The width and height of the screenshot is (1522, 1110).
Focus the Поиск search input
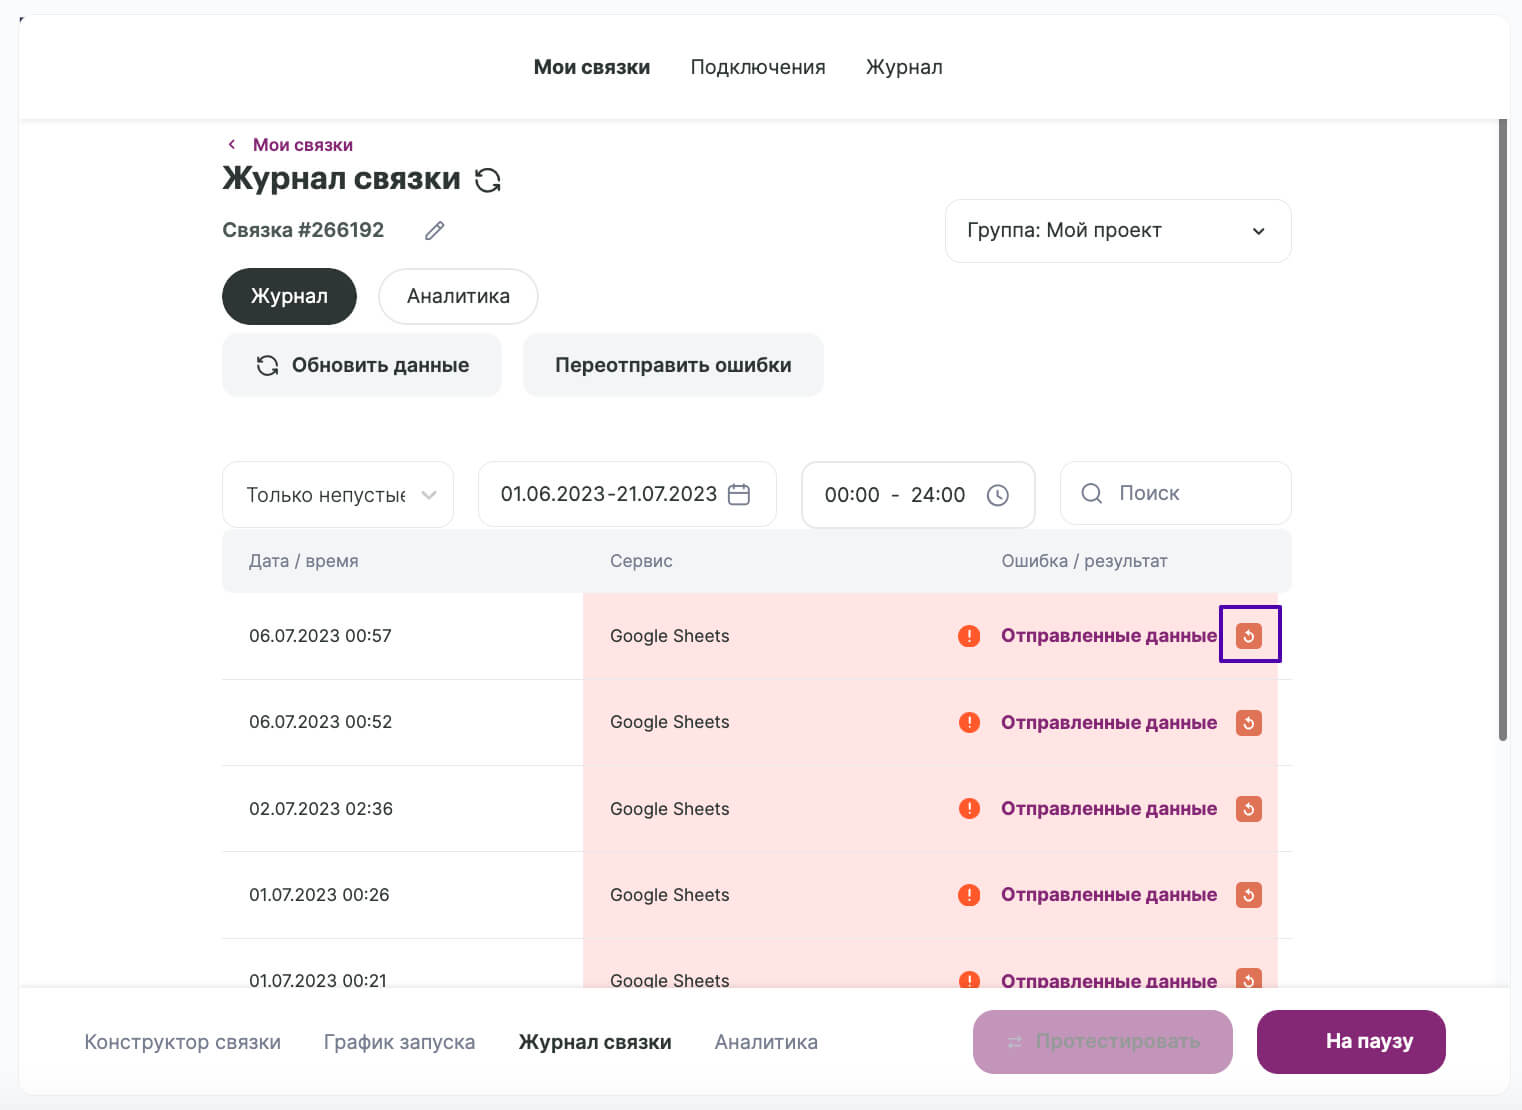pyautogui.click(x=1176, y=493)
